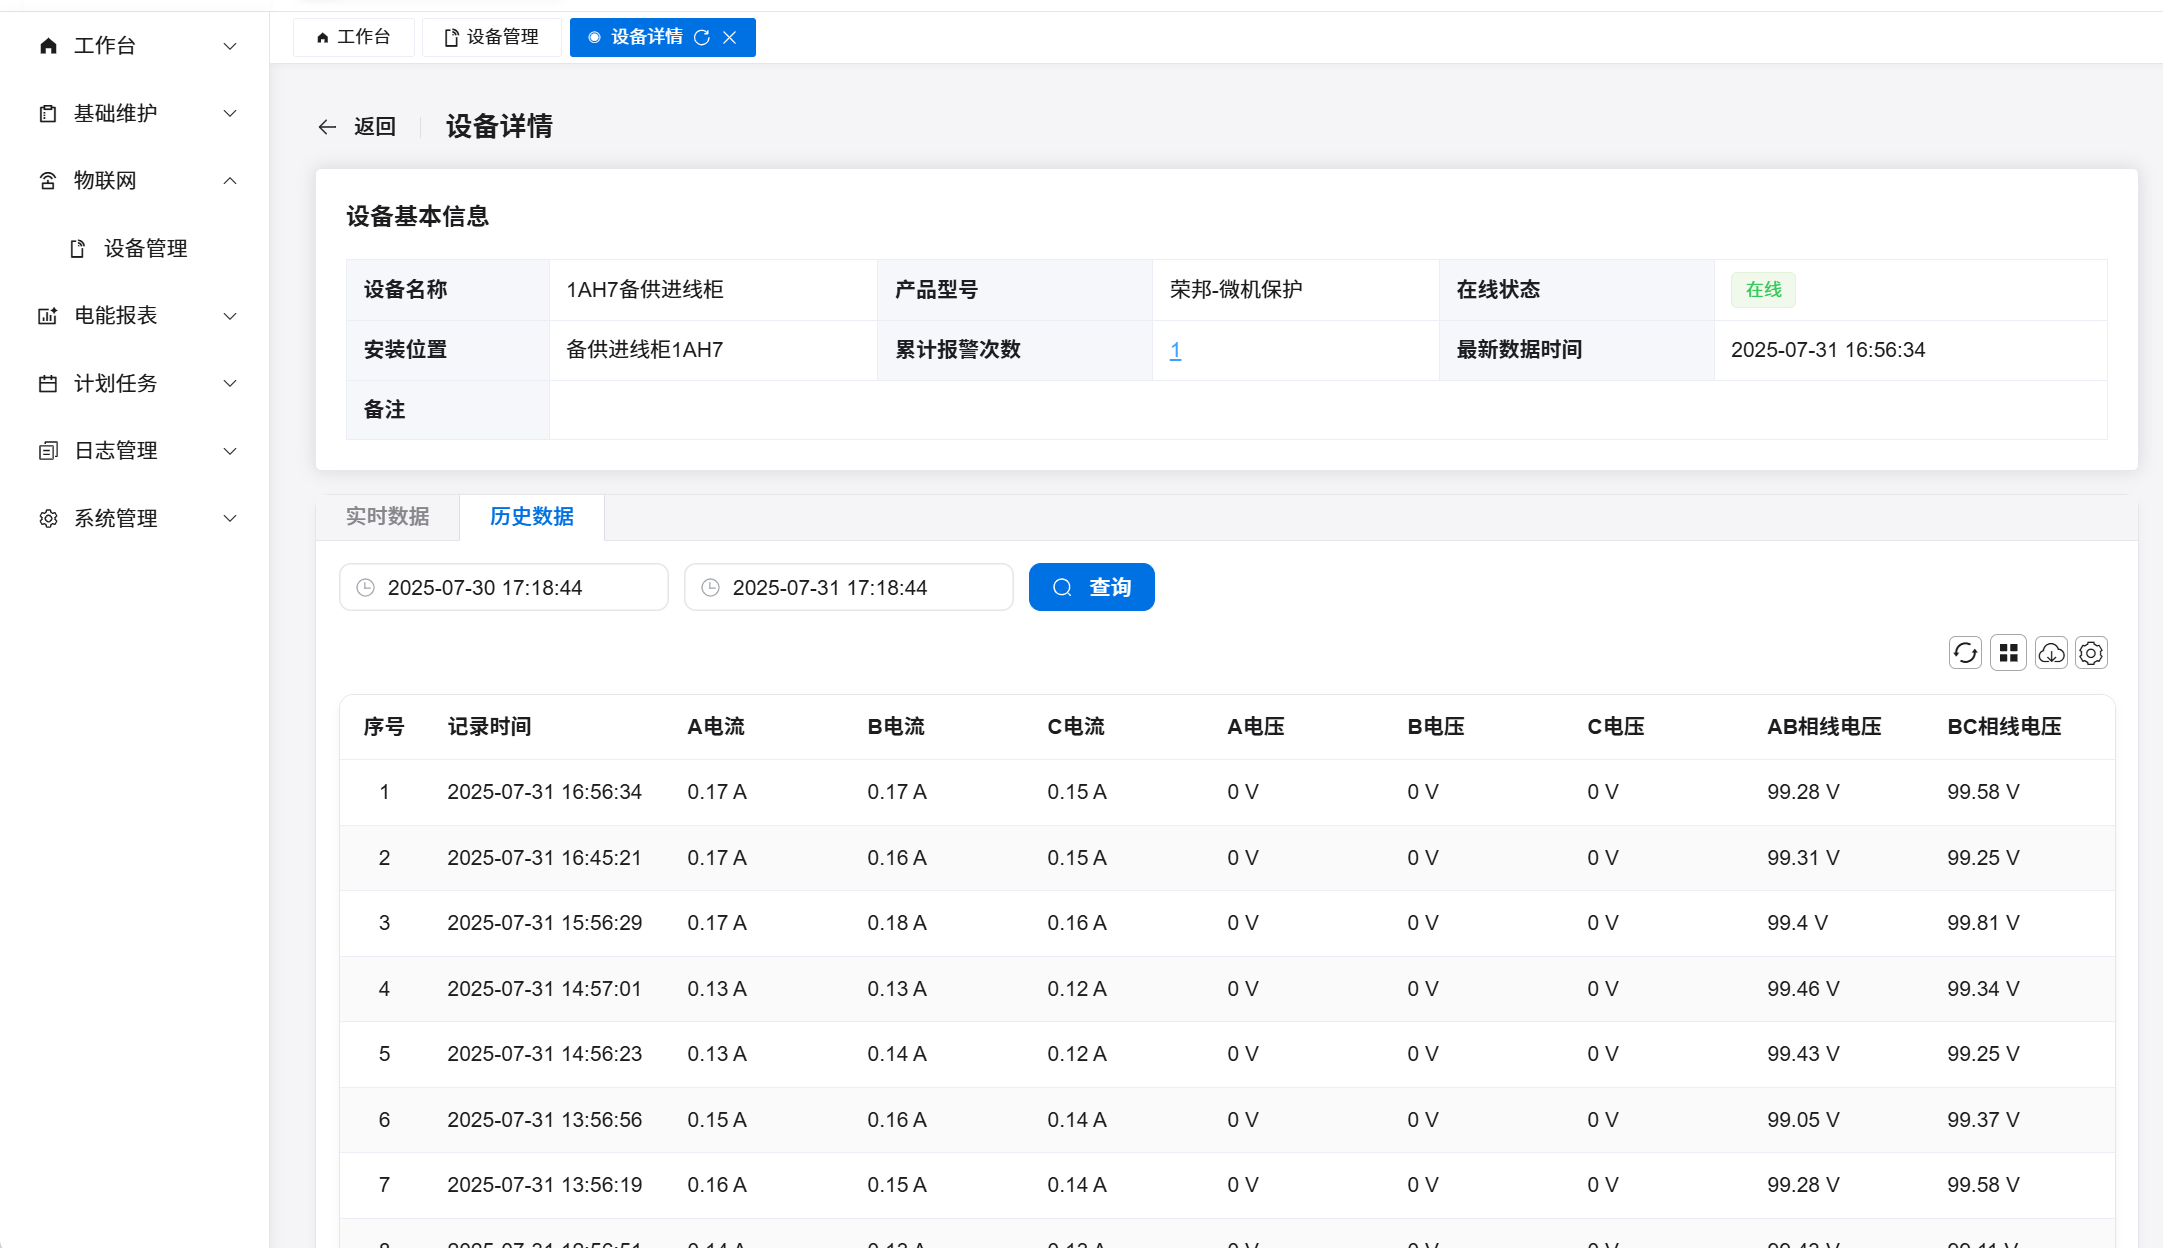Image resolution: width=2163 pixels, height=1248 pixels.
Task: Open the 设备管理 page tab
Action: point(492,37)
